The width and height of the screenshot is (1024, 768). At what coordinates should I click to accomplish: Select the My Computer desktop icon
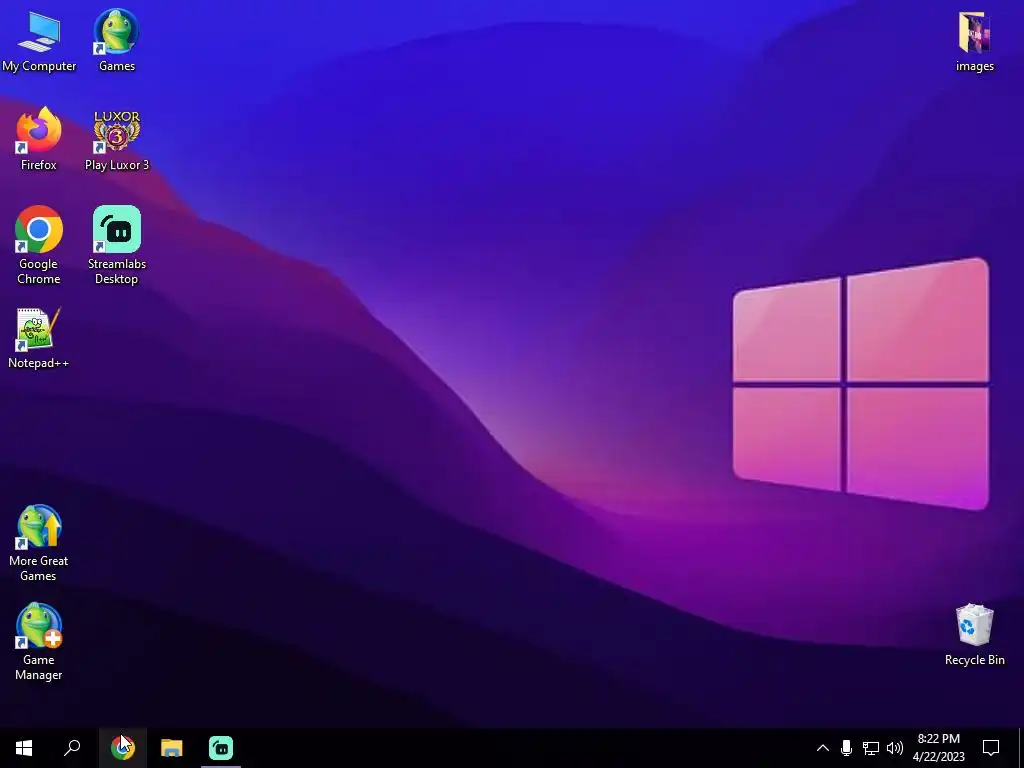coord(39,41)
